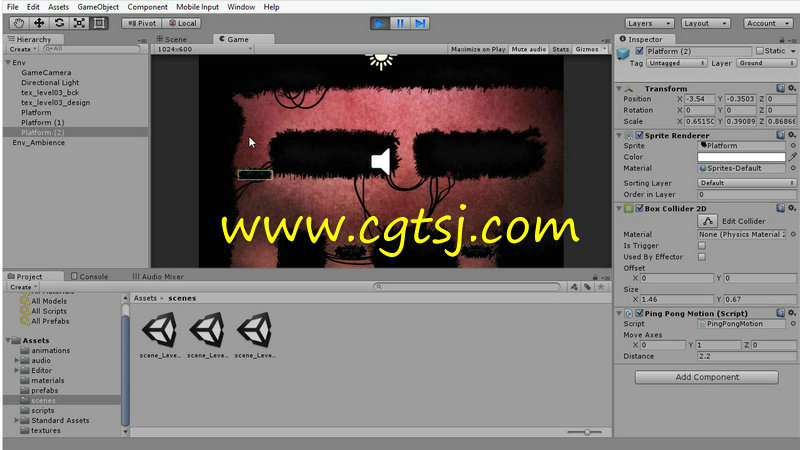Open the white Color swatch
Viewport: 800px width, 450px height.
pyautogui.click(x=741, y=157)
